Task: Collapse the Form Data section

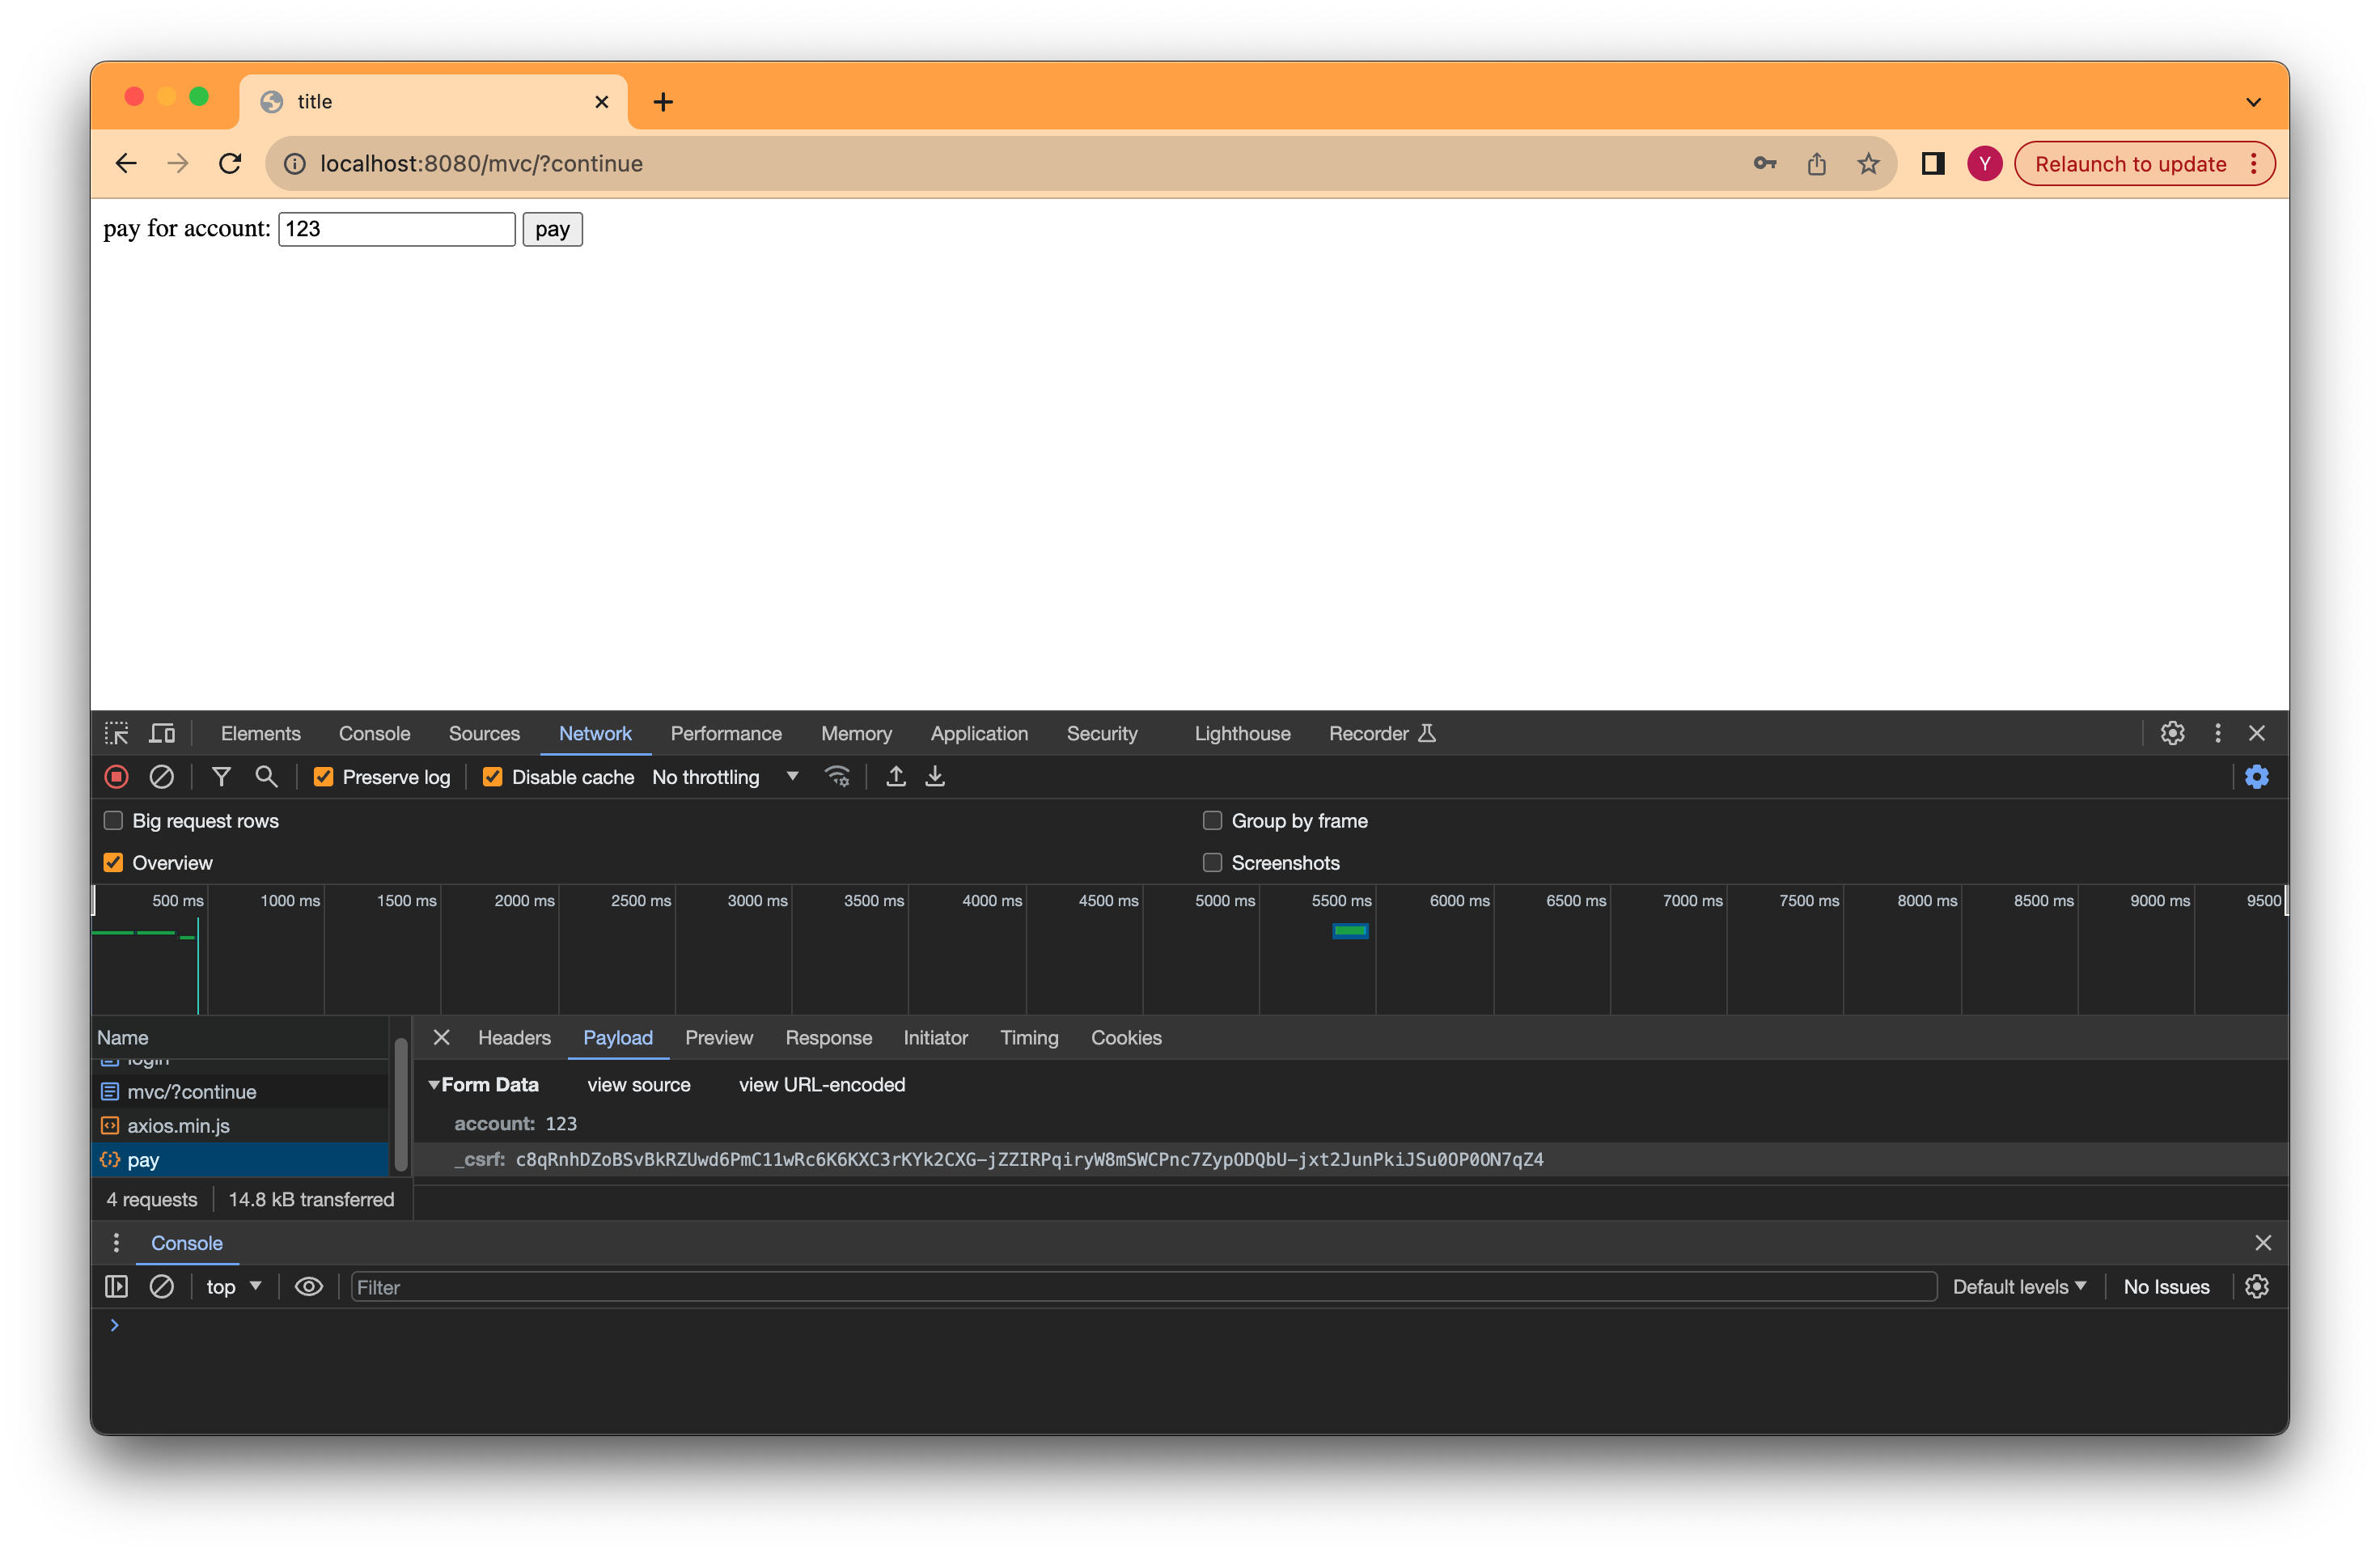Action: point(436,1084)
